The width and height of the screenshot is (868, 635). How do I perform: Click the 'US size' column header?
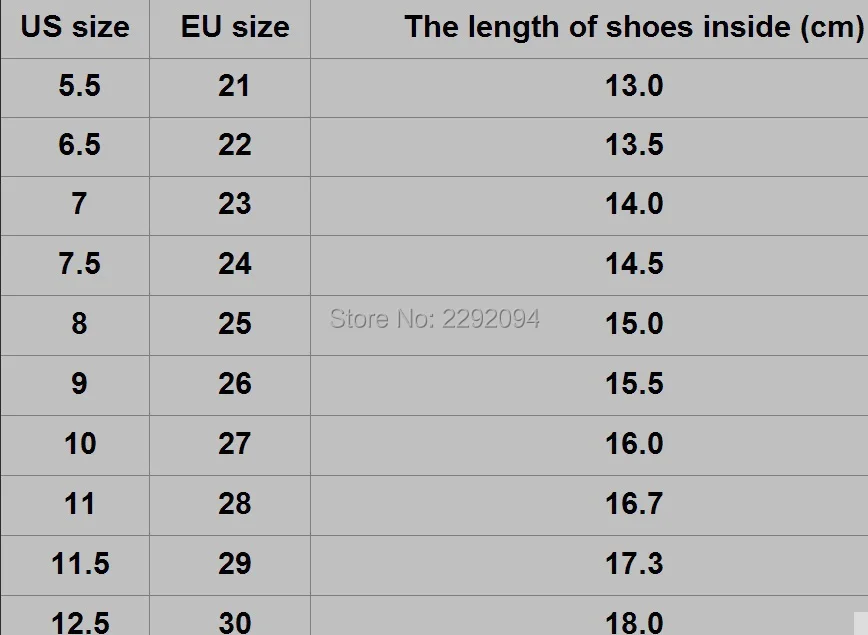75,27
